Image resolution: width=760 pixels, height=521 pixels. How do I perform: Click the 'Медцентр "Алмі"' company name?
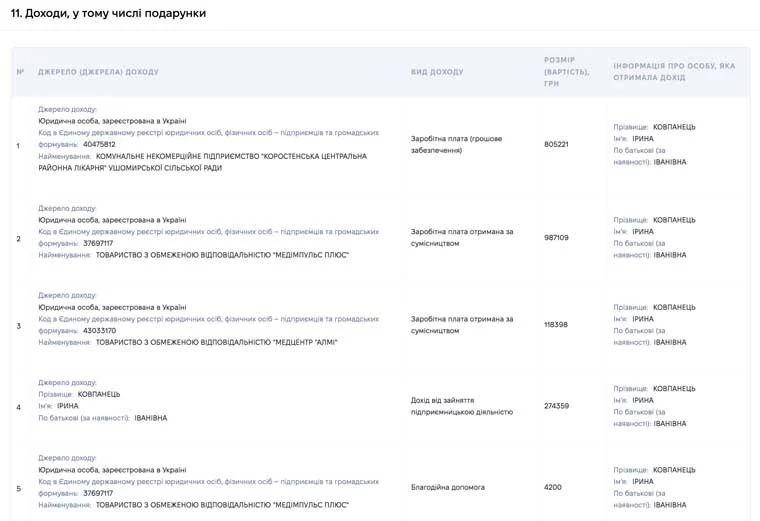point(305,342)
